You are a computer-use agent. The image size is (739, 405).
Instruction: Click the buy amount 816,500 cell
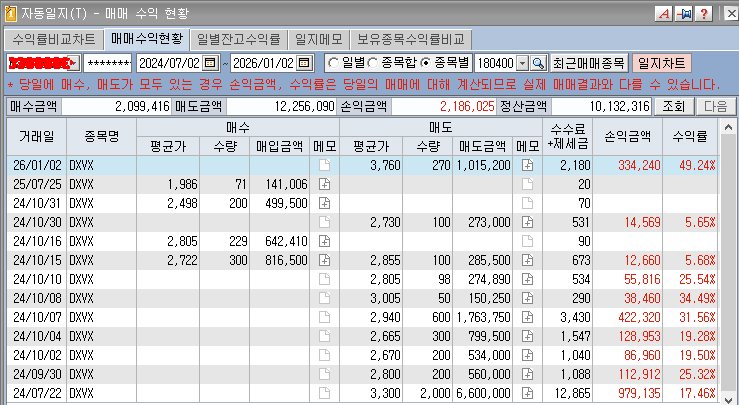[x=279, y=260]
